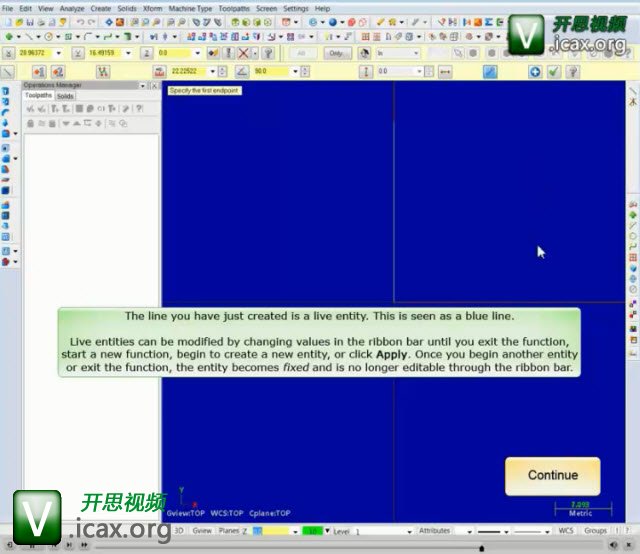Click the Edit endpoint 1 button
Screen dimensions: 640x554
tap(39, 72)
